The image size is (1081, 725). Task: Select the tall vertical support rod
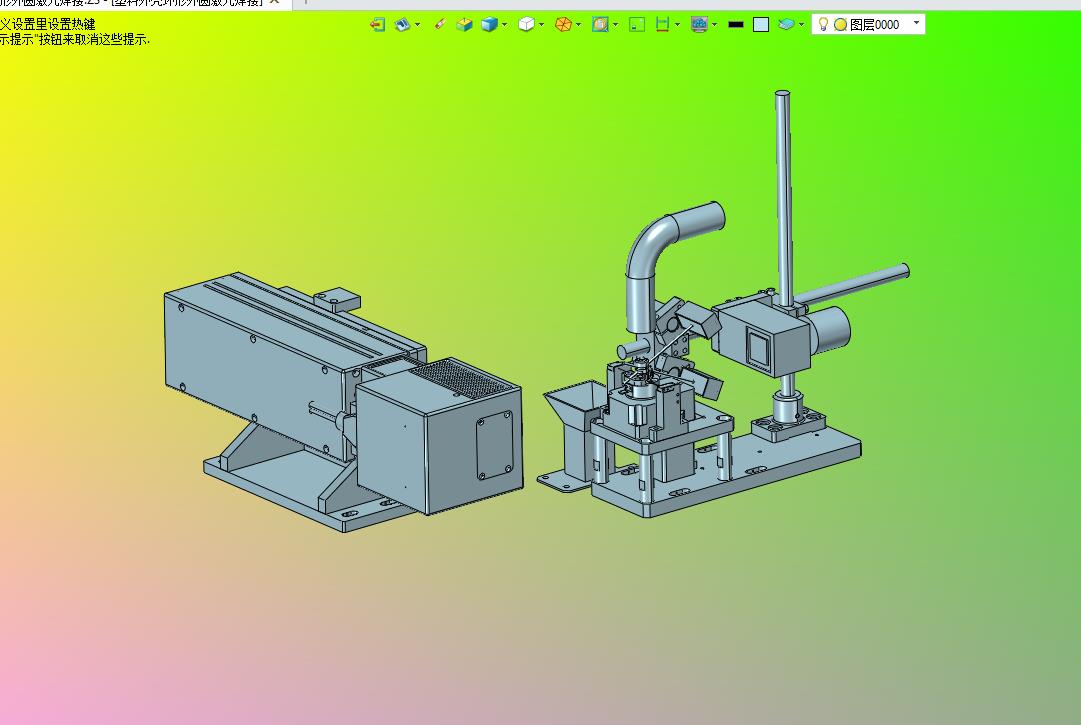coord(783,200)
